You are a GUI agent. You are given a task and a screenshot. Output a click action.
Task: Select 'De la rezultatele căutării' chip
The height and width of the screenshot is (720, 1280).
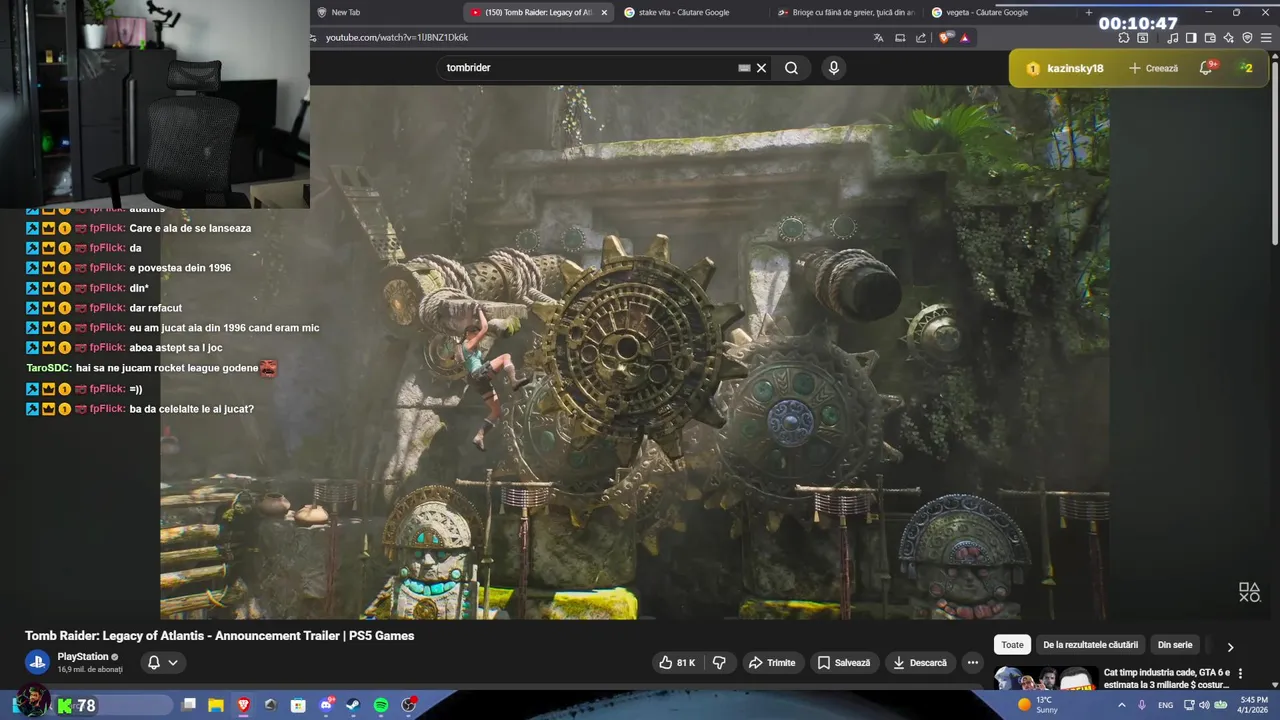1090,645
